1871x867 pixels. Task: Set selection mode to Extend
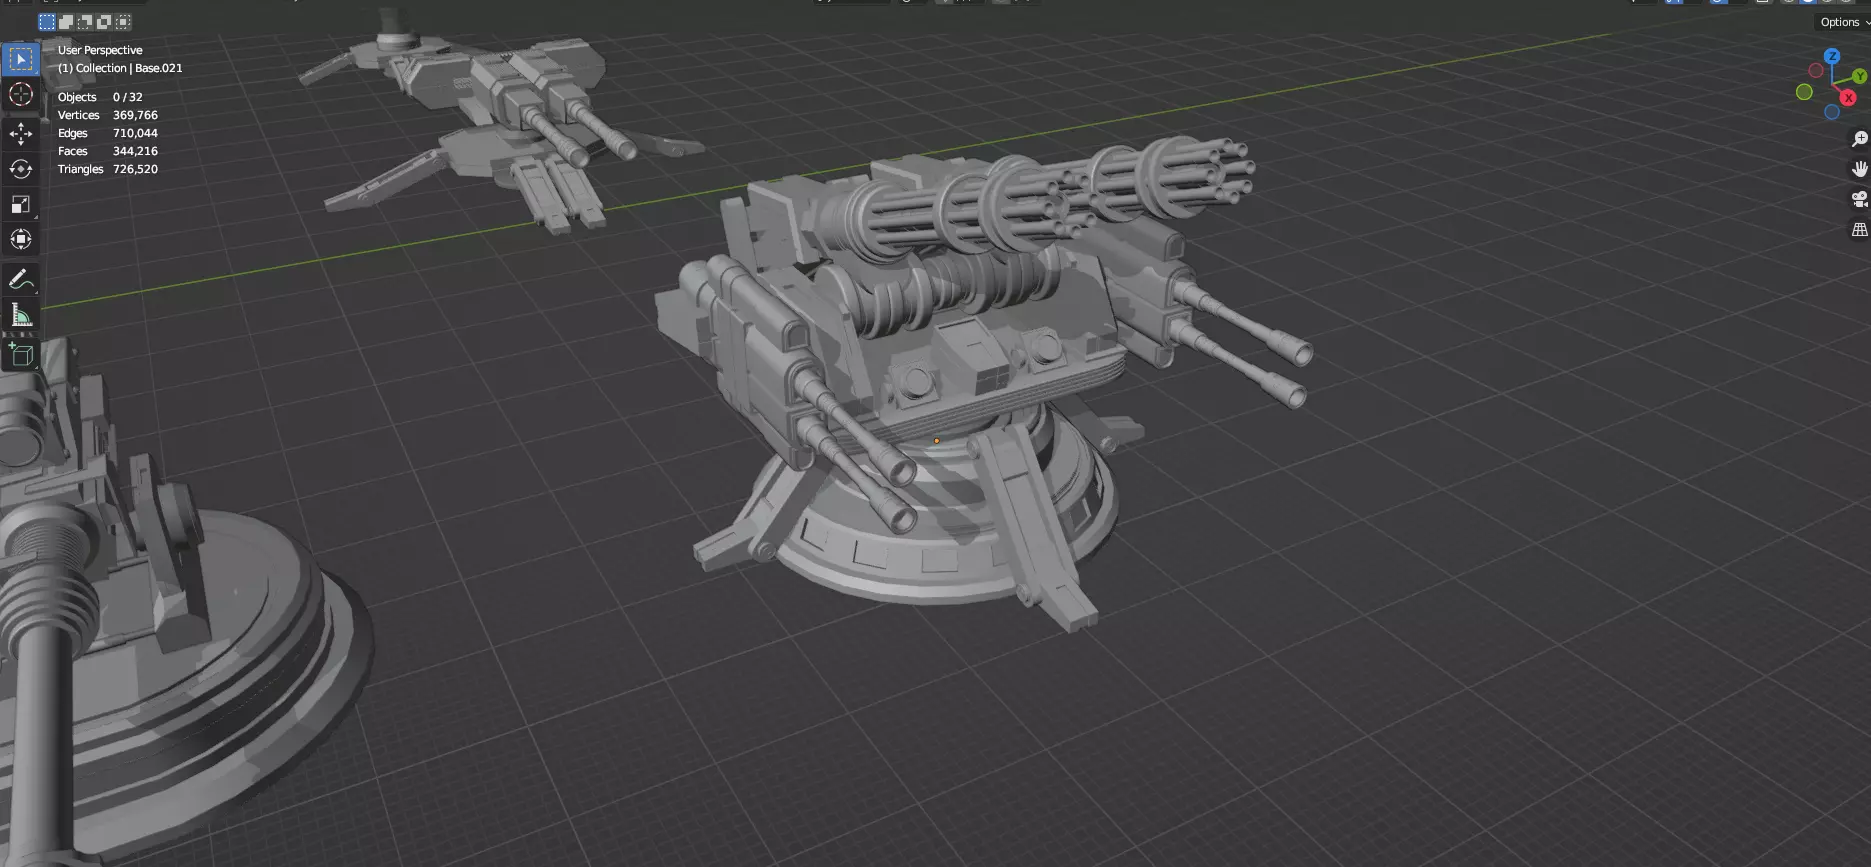pos(66,22)
